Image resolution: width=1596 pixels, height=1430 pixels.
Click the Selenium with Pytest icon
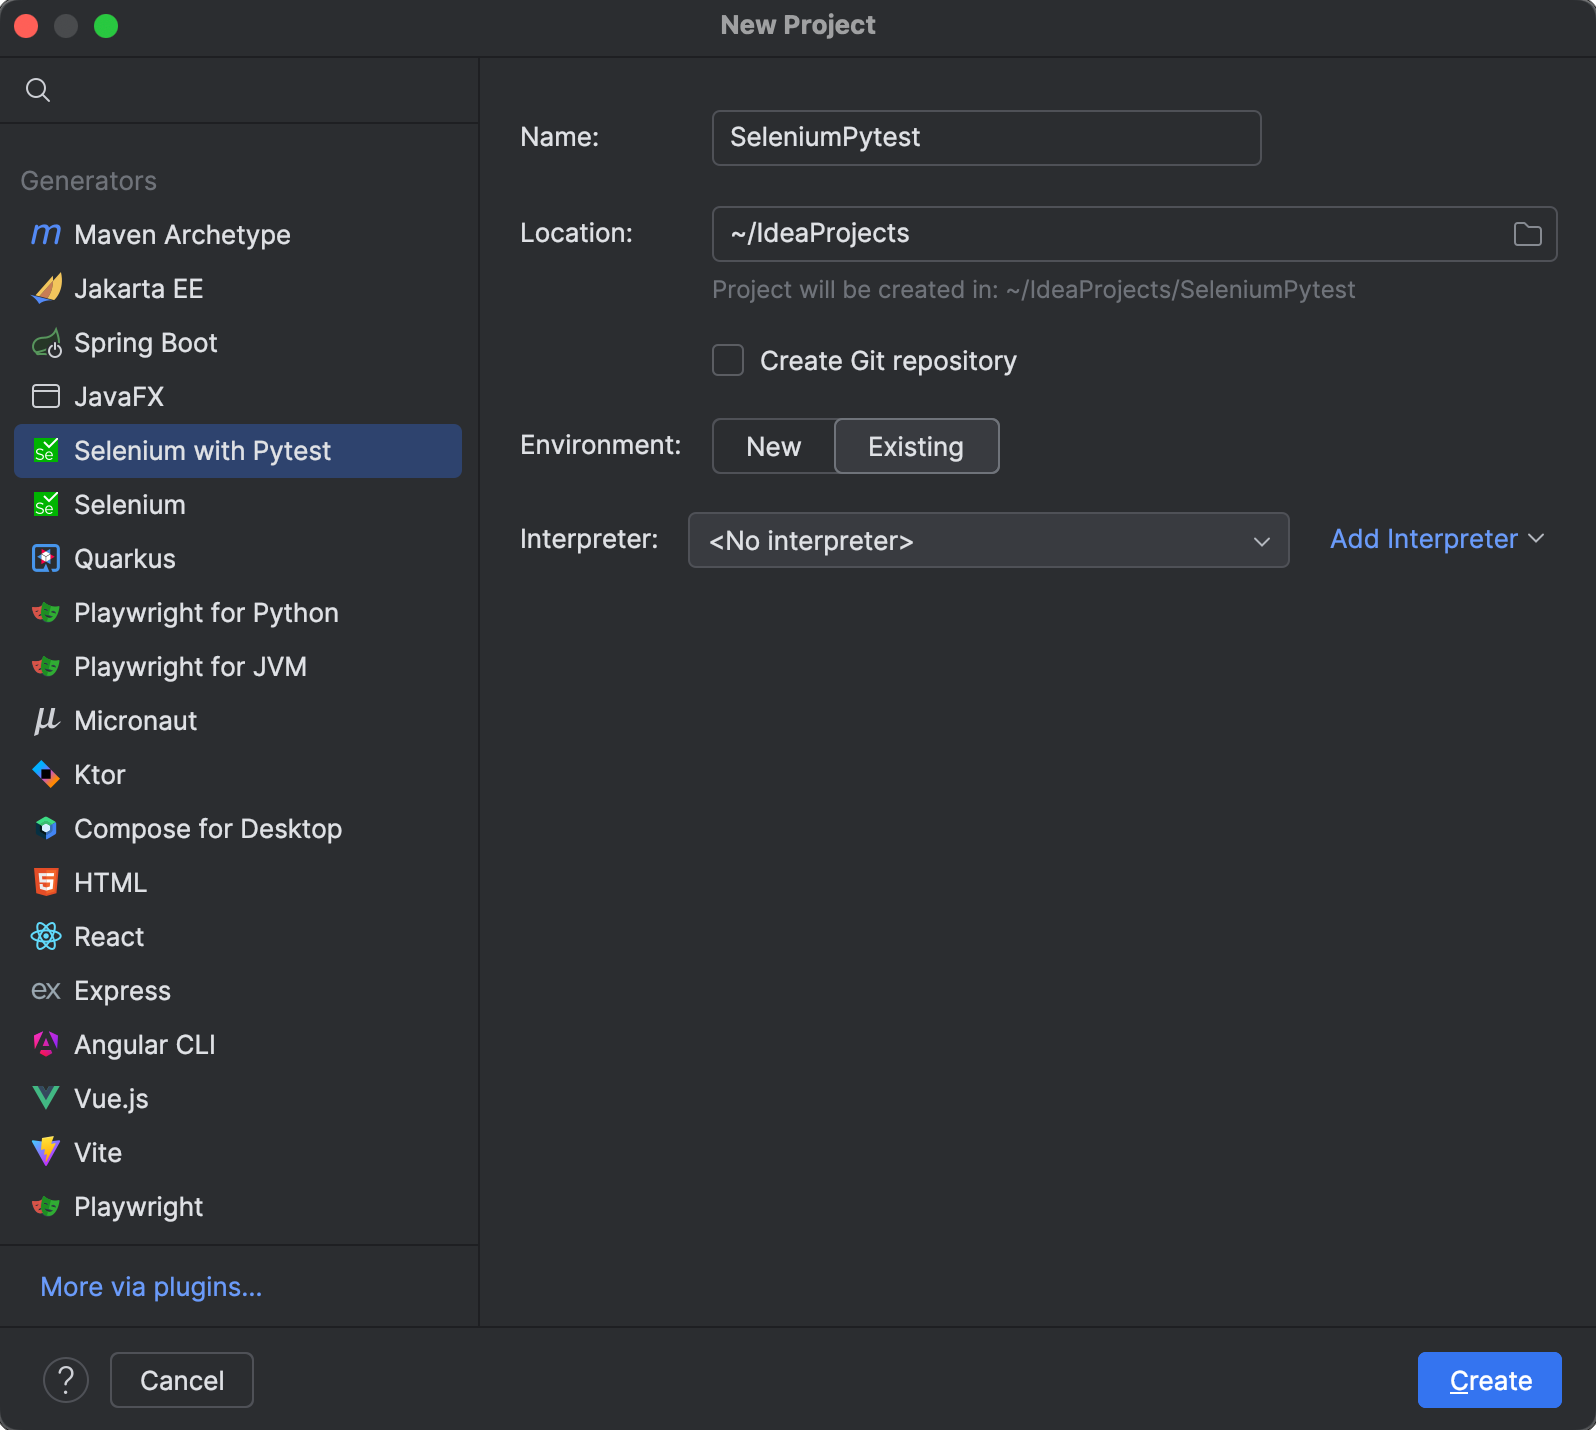click(46, 450)
